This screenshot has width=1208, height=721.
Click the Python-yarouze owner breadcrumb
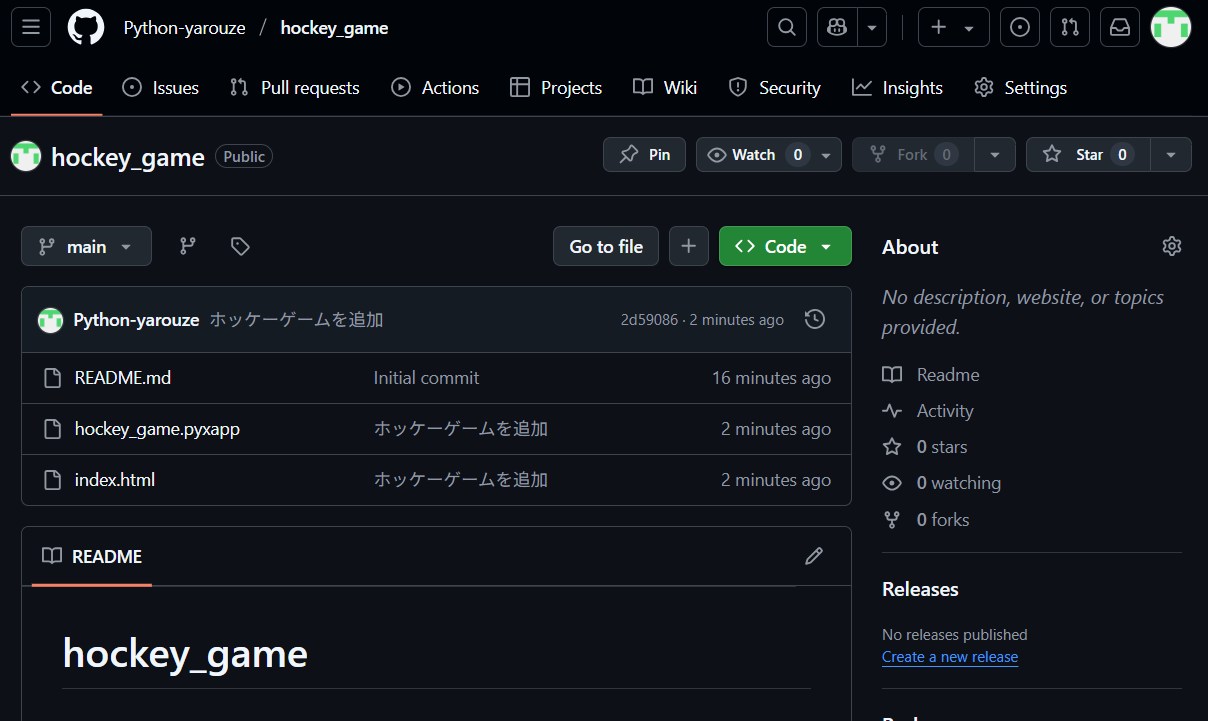pos(184,28)
